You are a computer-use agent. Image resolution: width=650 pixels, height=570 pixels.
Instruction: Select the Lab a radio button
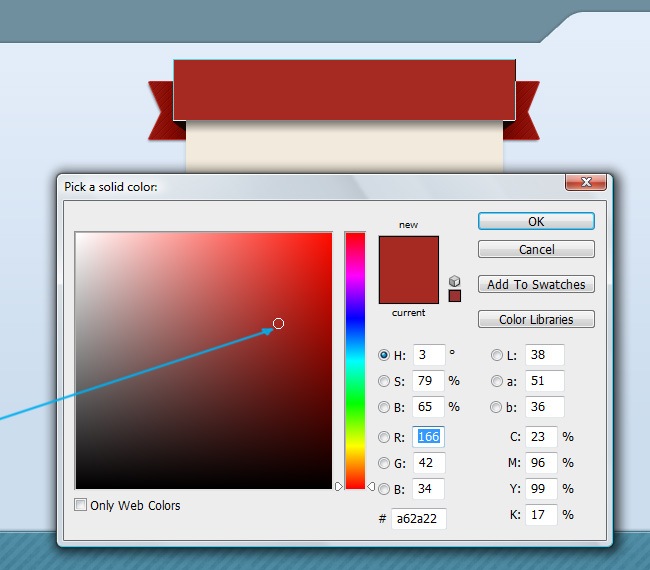pos(497,381)
